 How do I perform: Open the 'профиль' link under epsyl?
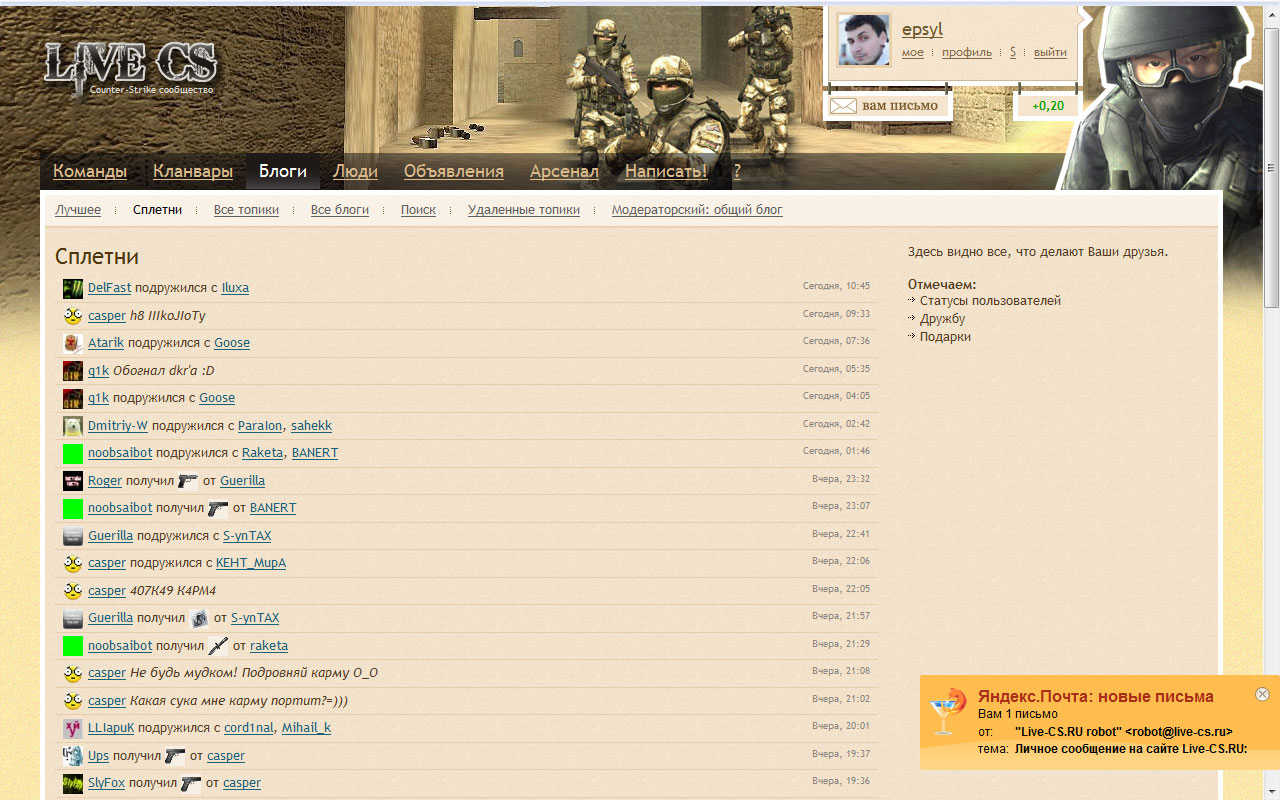[966, 52]
